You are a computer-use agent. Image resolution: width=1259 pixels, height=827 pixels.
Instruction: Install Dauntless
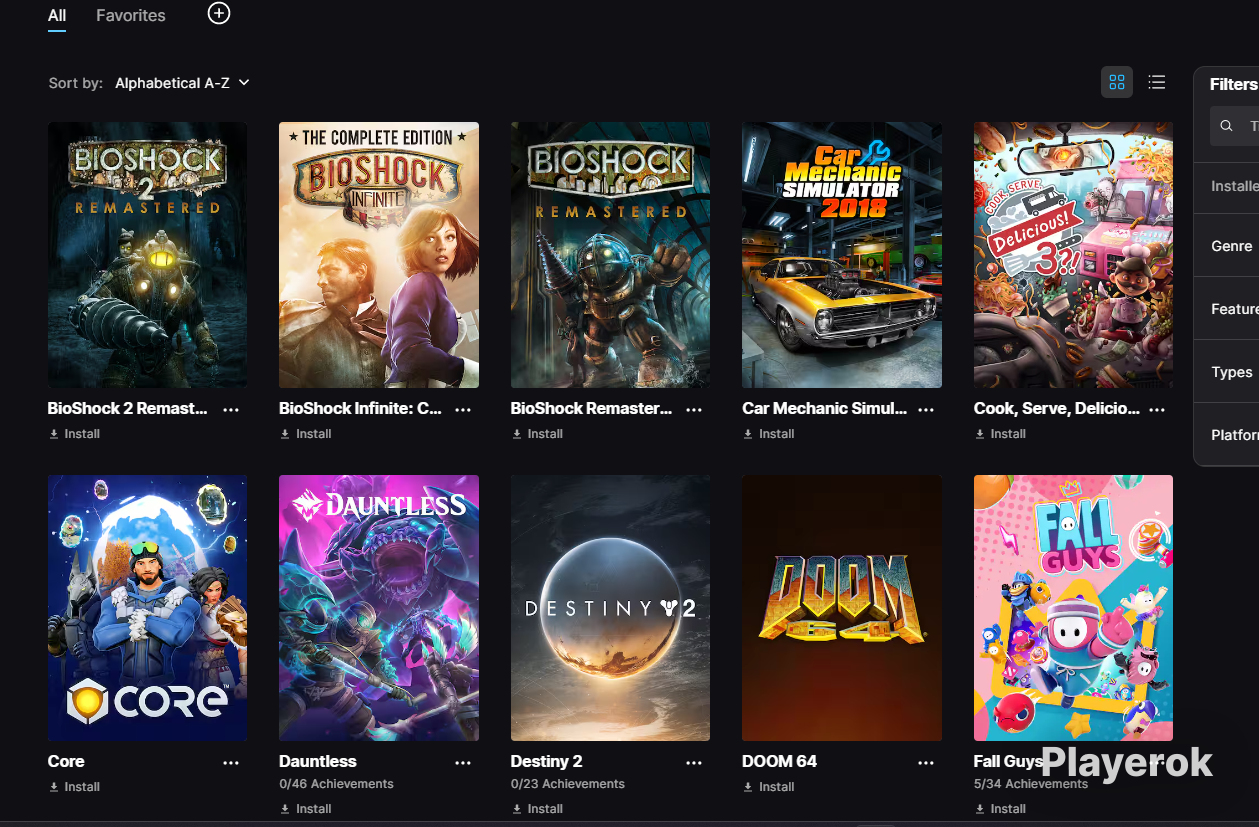tap(306, 809)
